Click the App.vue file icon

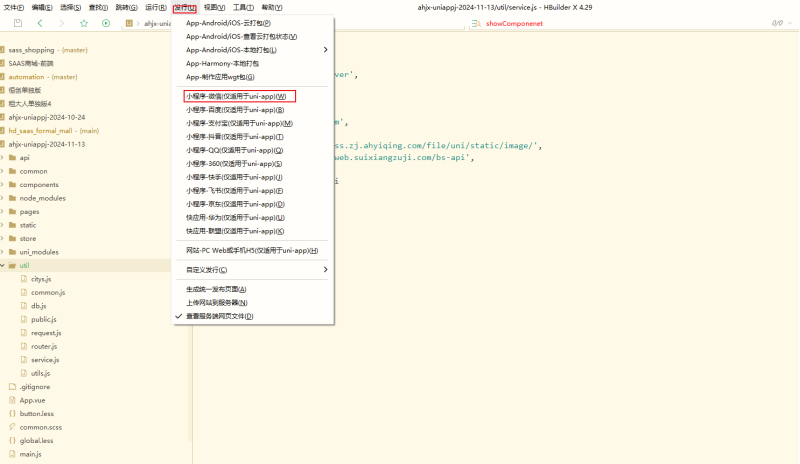pos(13,400)
